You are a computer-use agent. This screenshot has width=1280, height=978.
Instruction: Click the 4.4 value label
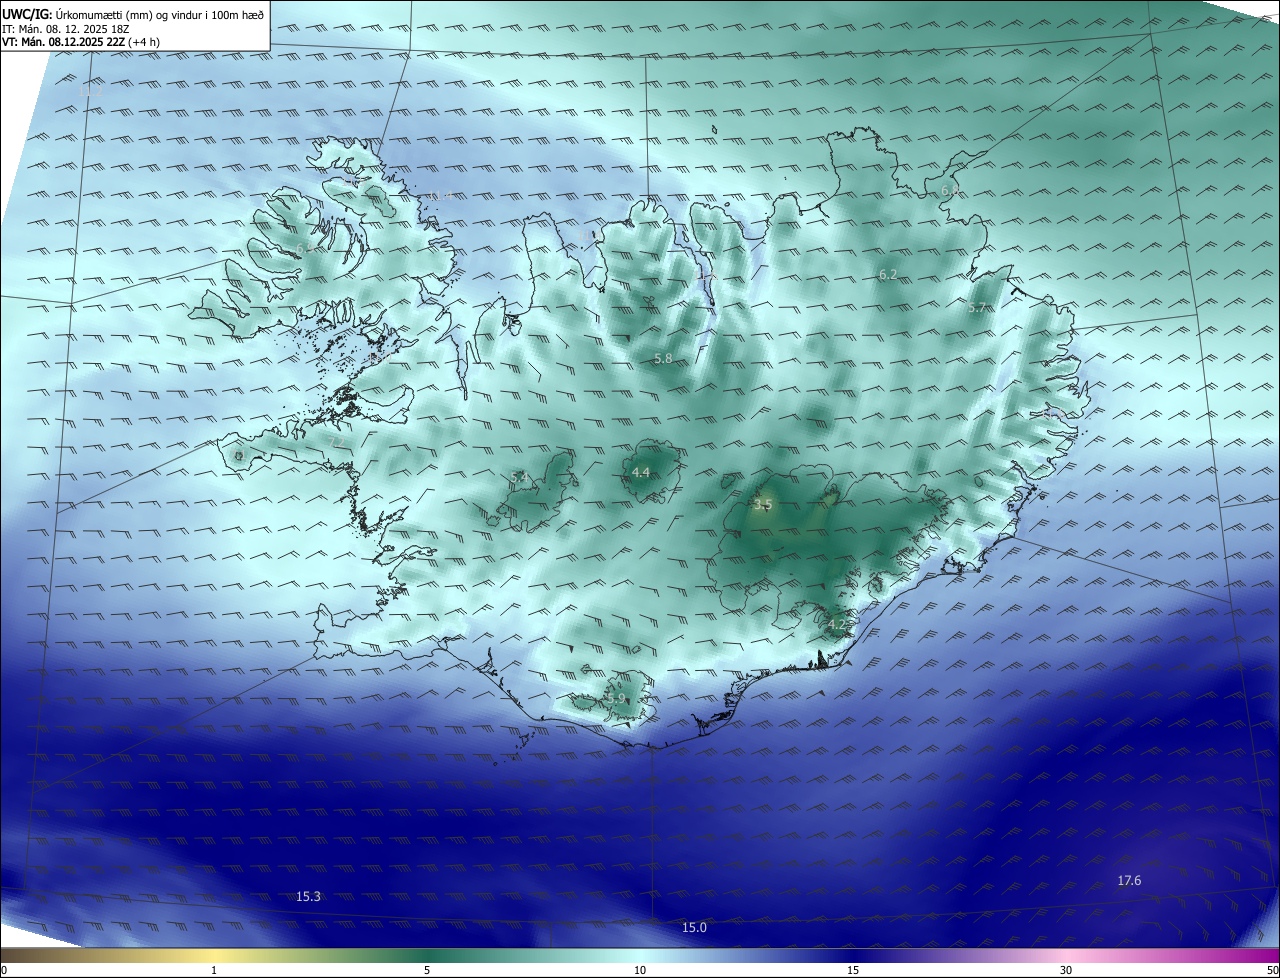[x=641, y=472]
